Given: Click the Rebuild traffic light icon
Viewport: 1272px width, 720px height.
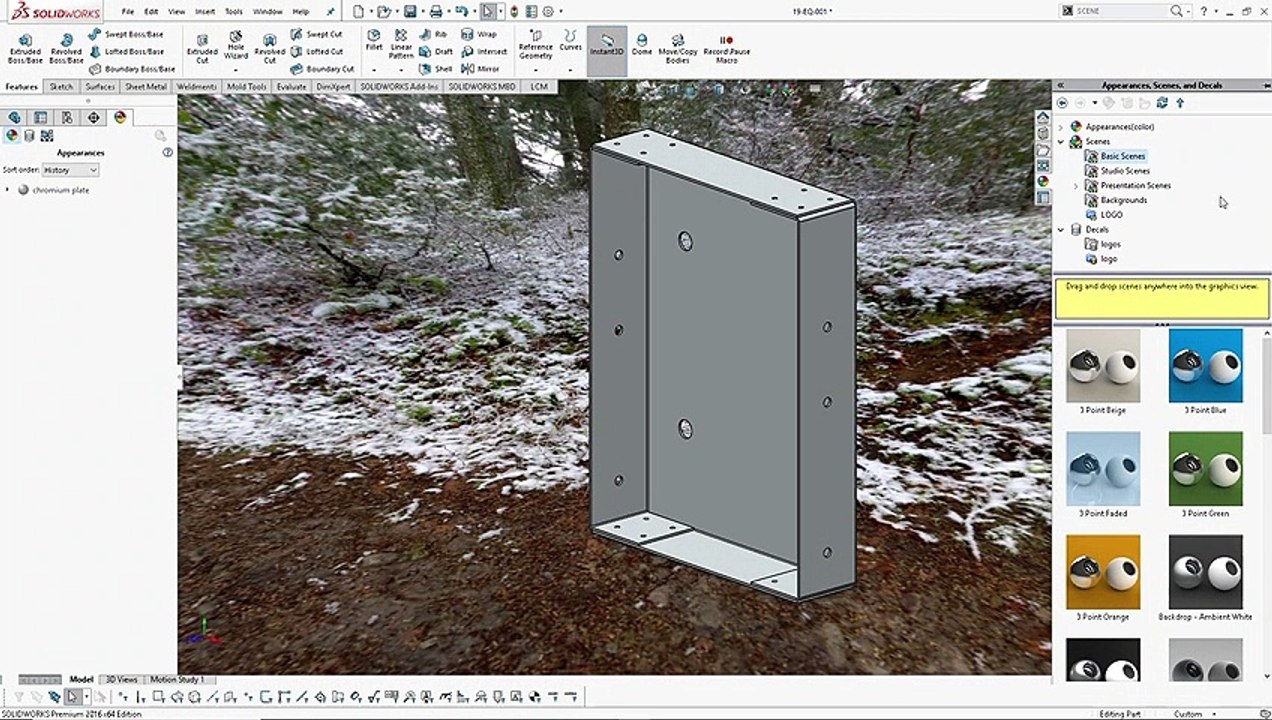Looking at the screenshot, I should (x=513, y=12).
